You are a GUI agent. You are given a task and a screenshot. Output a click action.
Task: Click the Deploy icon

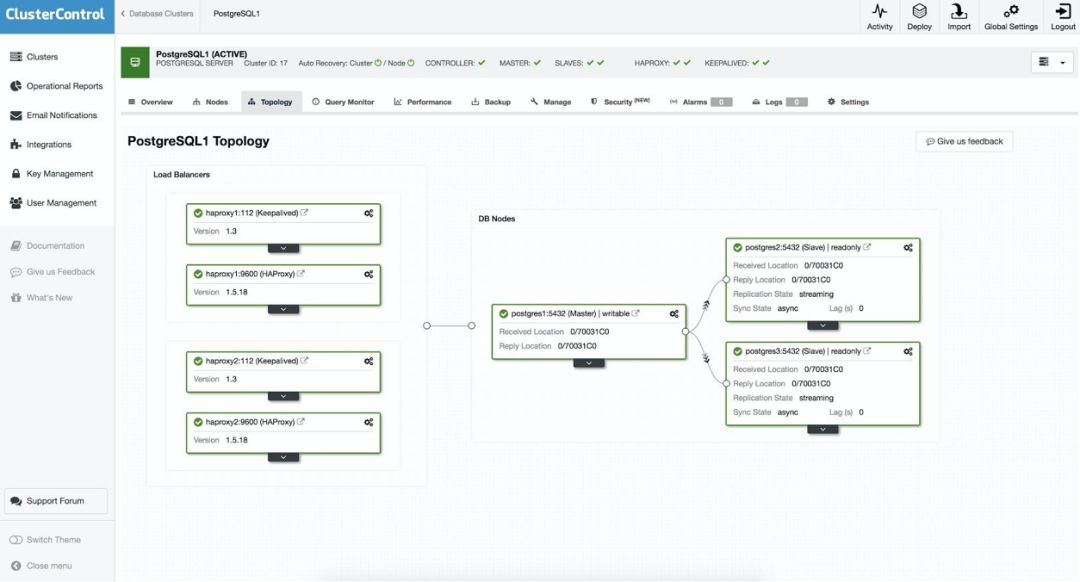[x=920, y=17]
